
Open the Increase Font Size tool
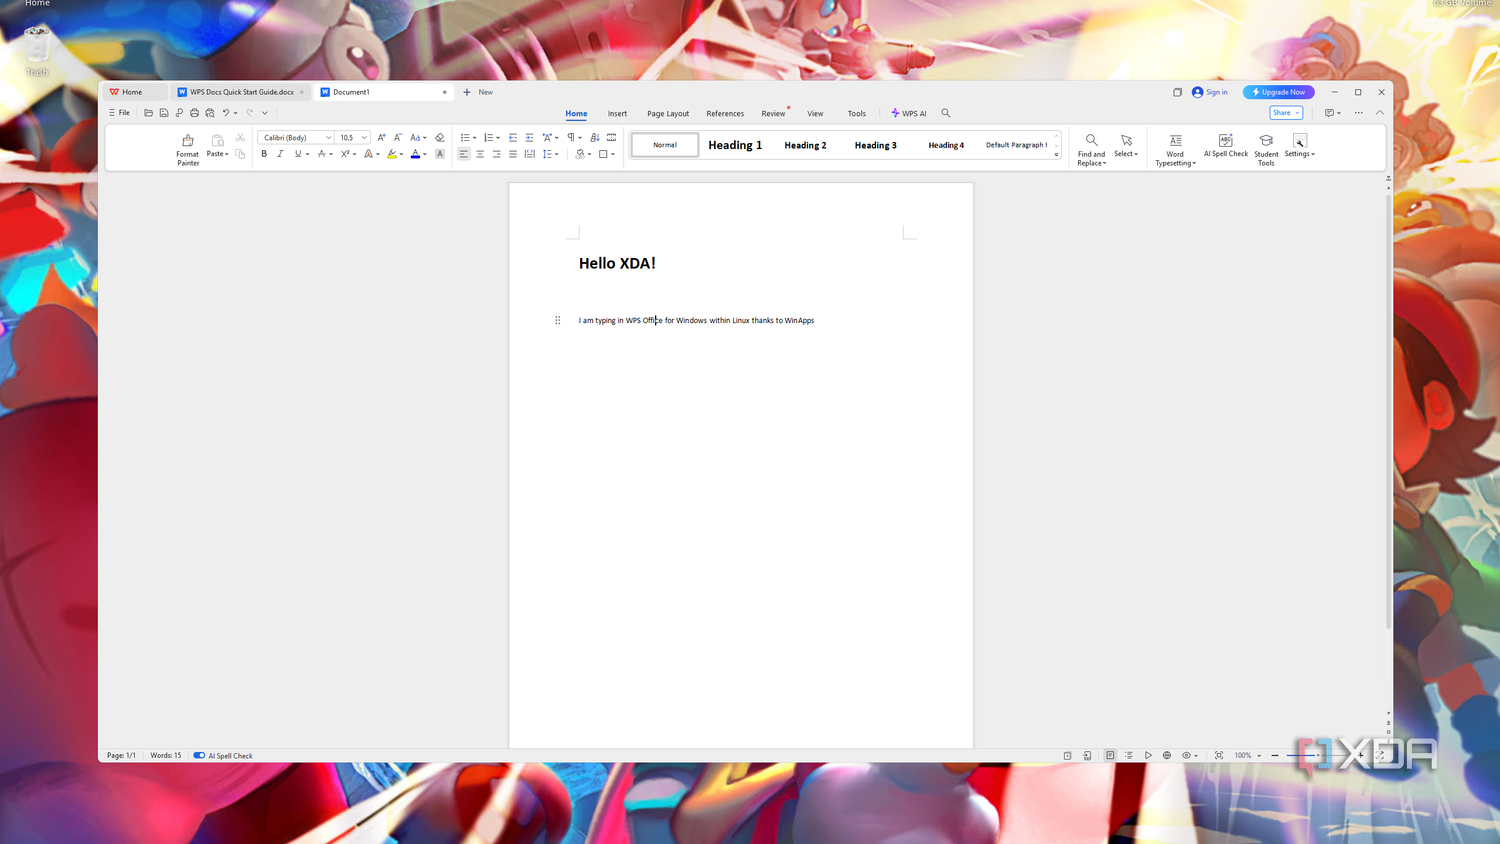click(380, 137)
